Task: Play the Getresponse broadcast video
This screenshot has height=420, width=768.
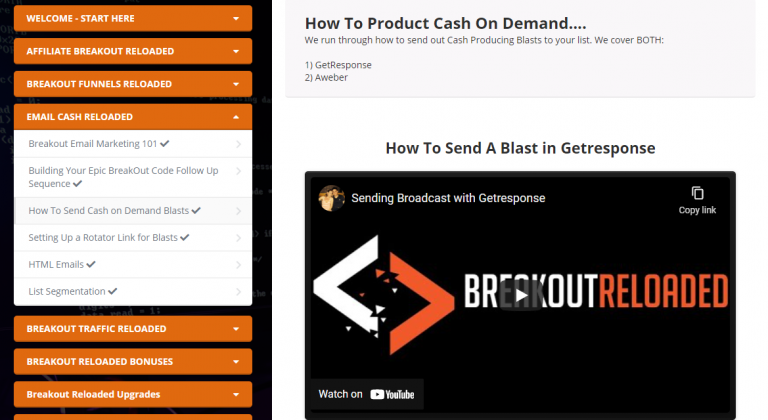Action: [521, 295]
